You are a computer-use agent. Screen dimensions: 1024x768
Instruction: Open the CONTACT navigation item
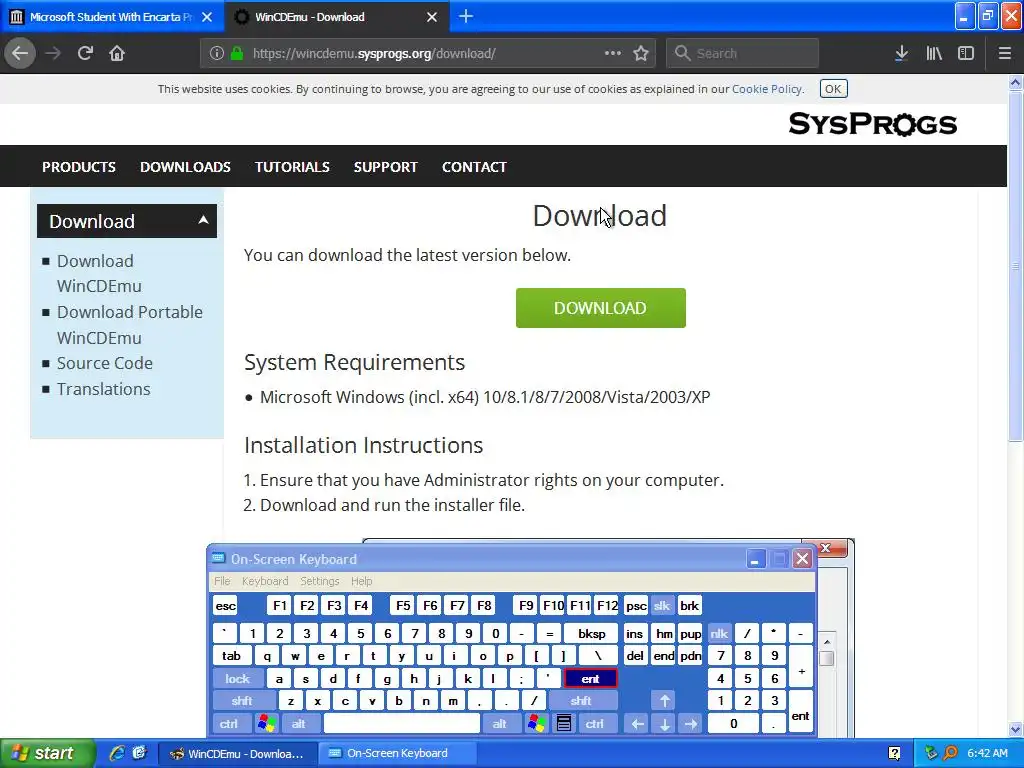[x=474, y=167]
